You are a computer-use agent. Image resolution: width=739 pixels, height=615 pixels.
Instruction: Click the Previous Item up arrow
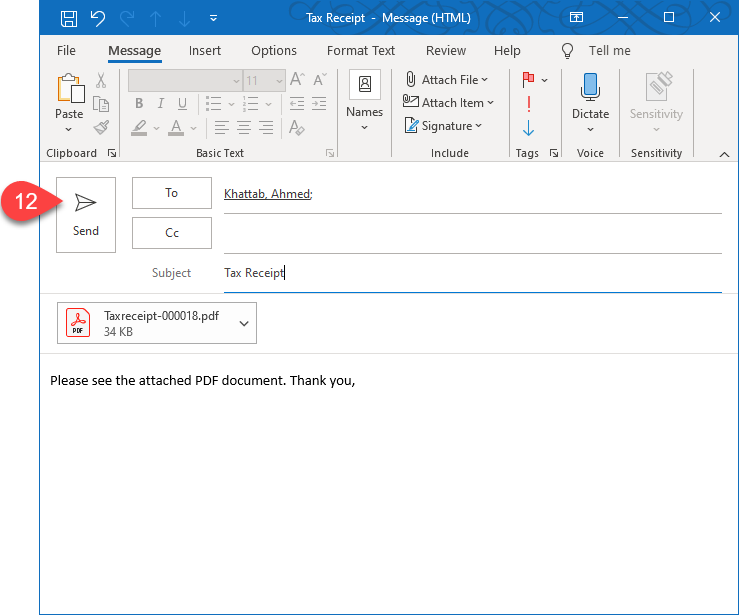tap(156, 19)
